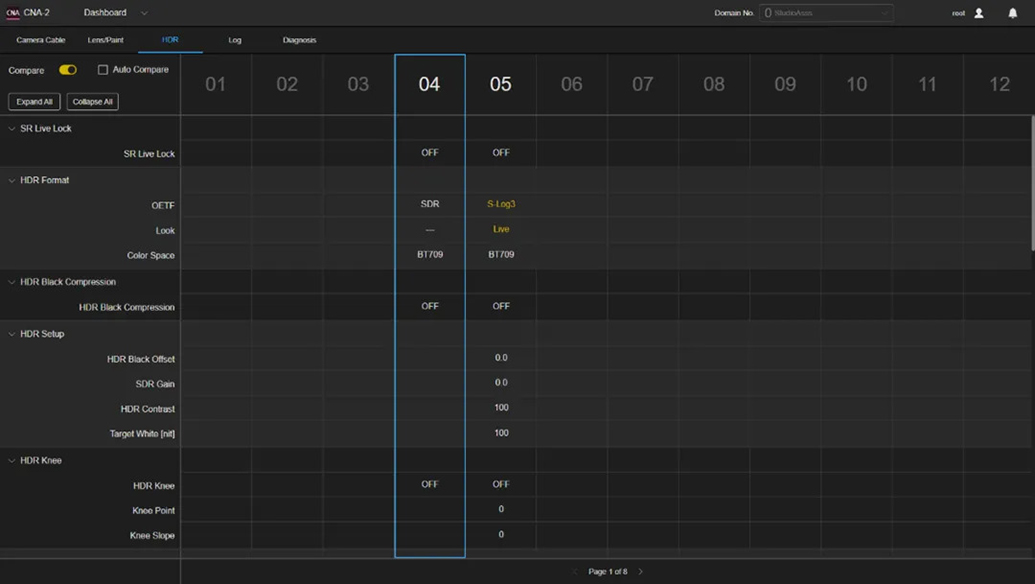This screenshot has width=1035, height=584.
Task: Click the CNA-2 device name
Action: [36, 13]
